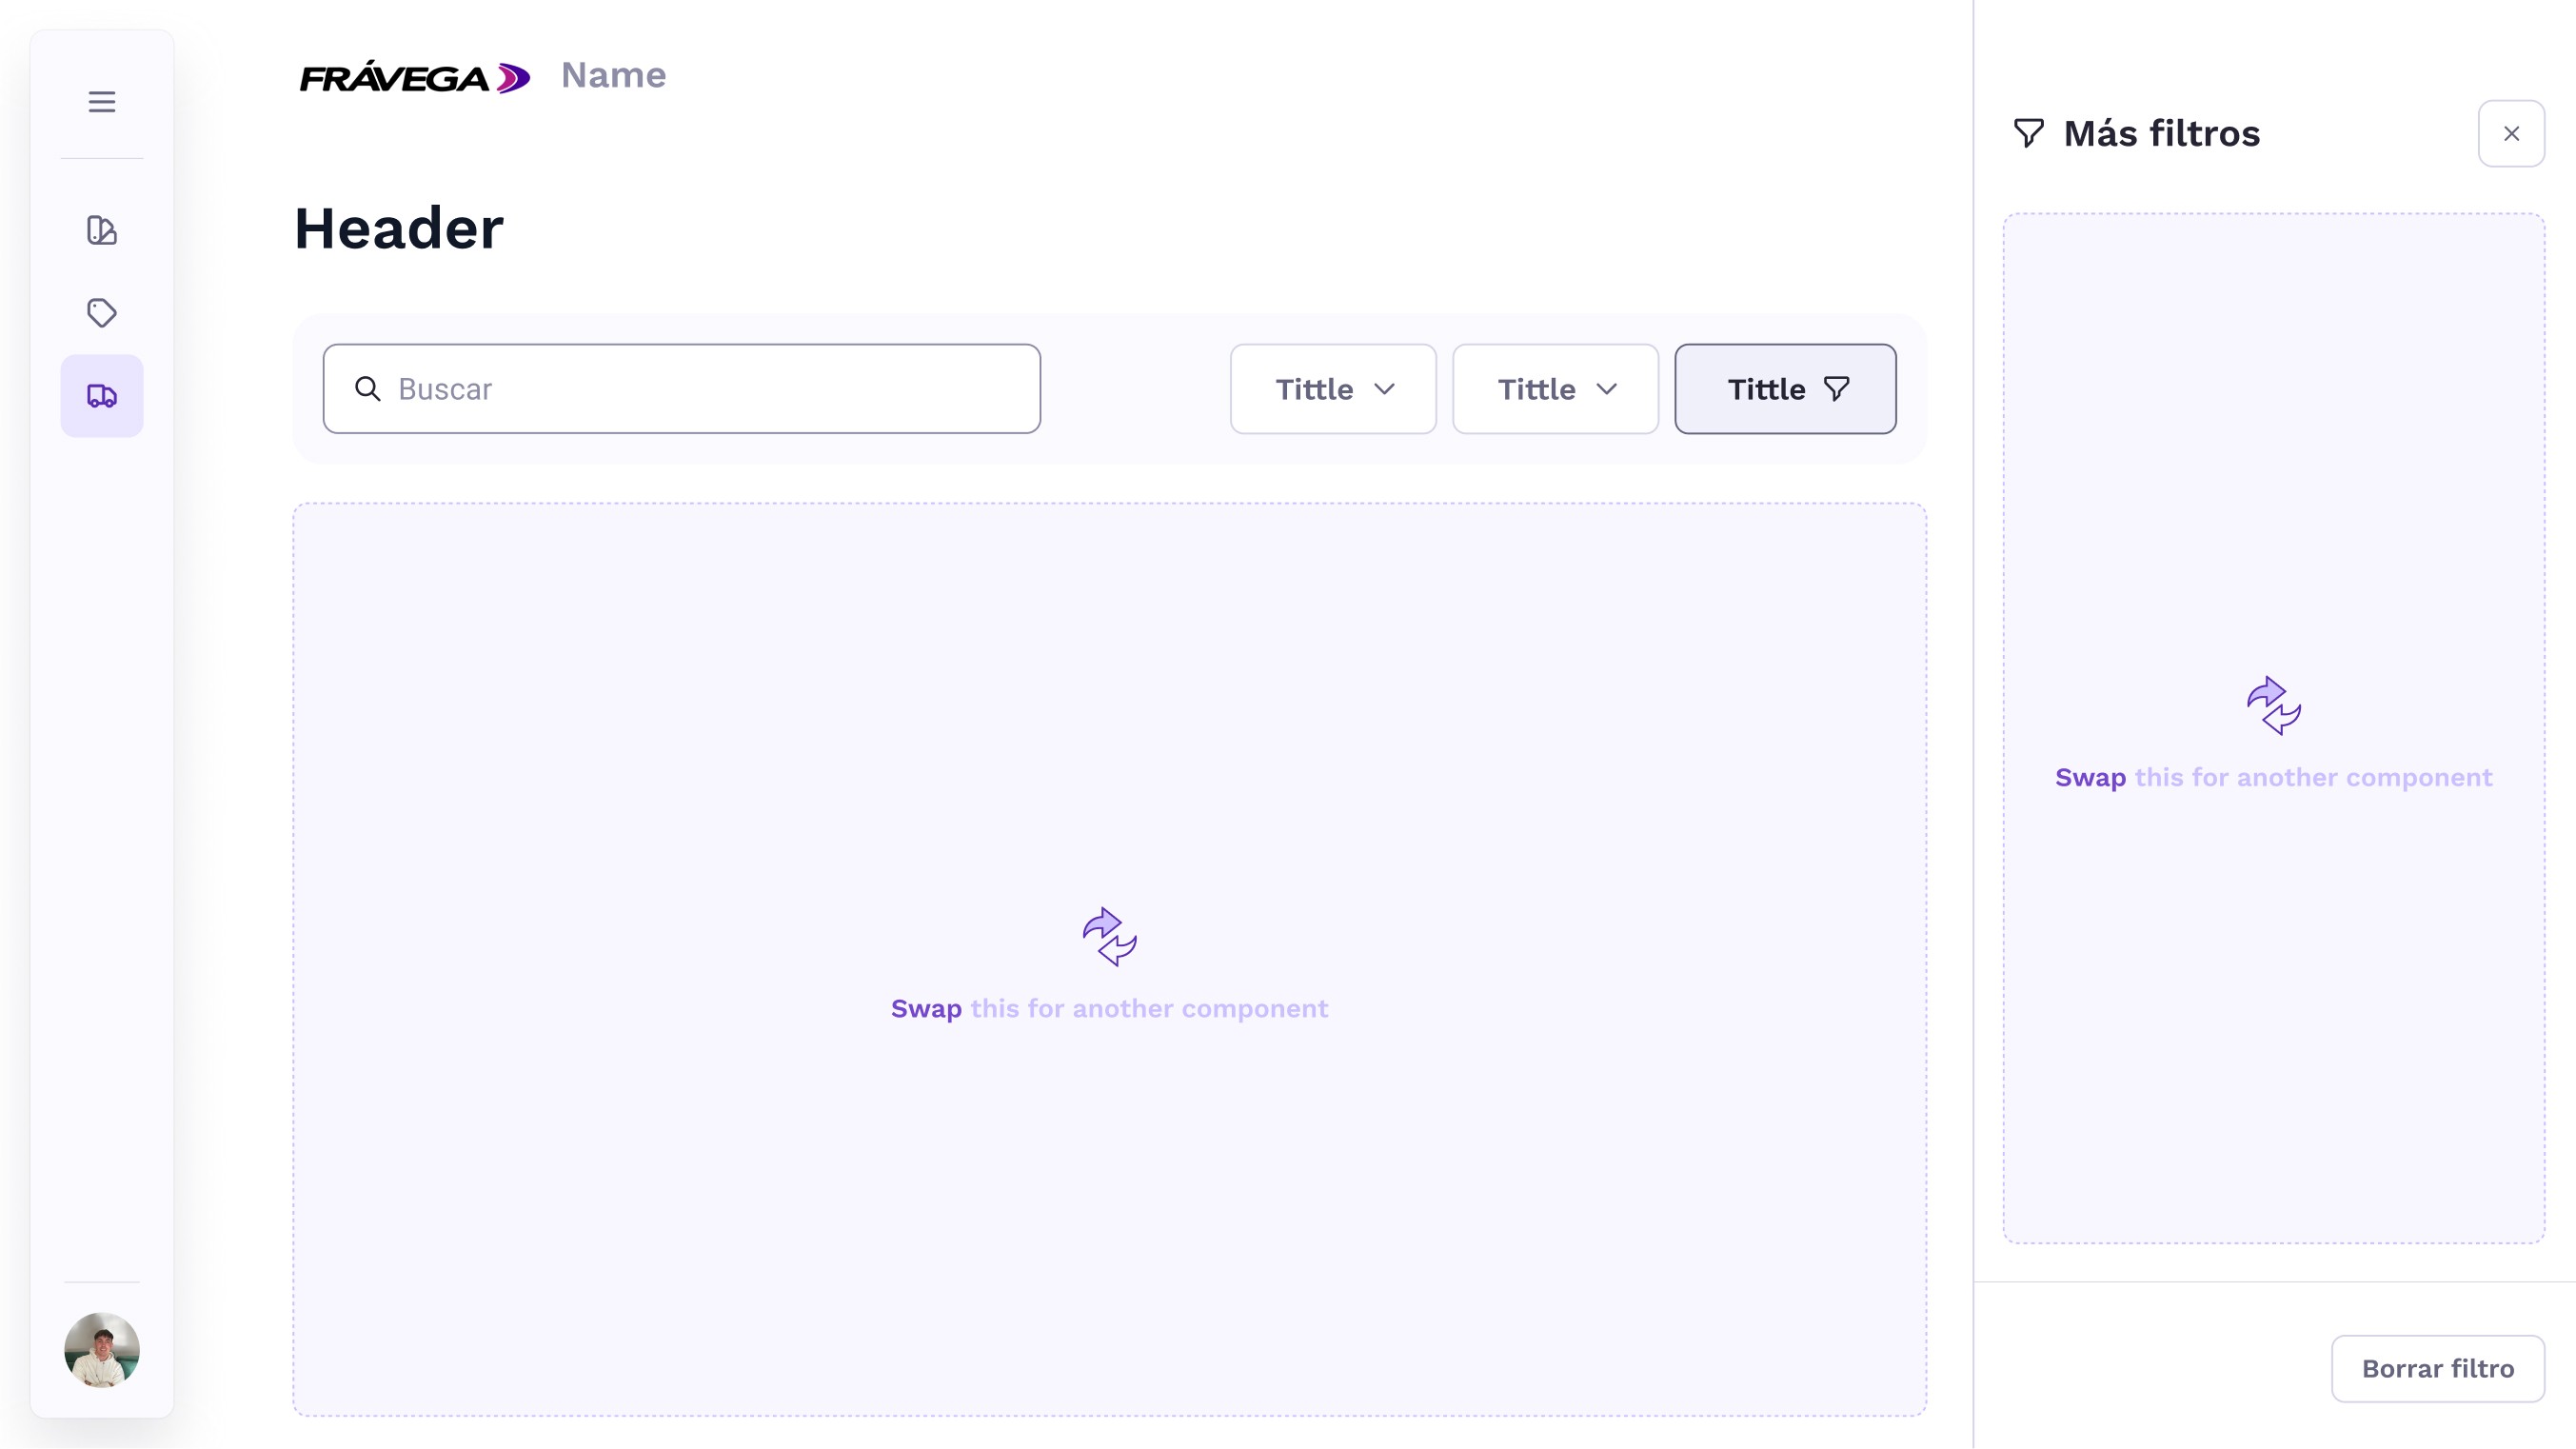Viewport: 2576px width, 1449px height.
Task: Click the user avatar photo
Action: [102, 1350]
